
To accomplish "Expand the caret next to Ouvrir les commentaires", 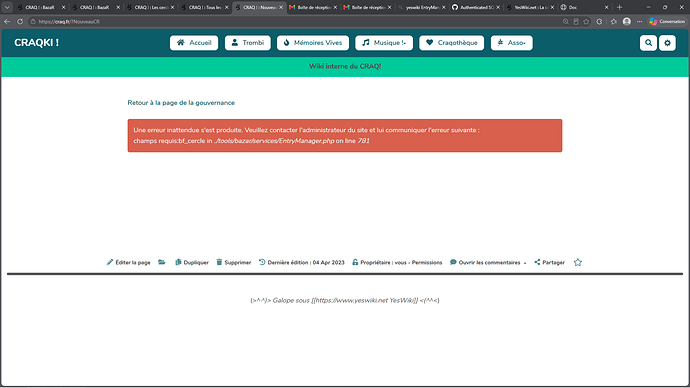I will (525, 263).
